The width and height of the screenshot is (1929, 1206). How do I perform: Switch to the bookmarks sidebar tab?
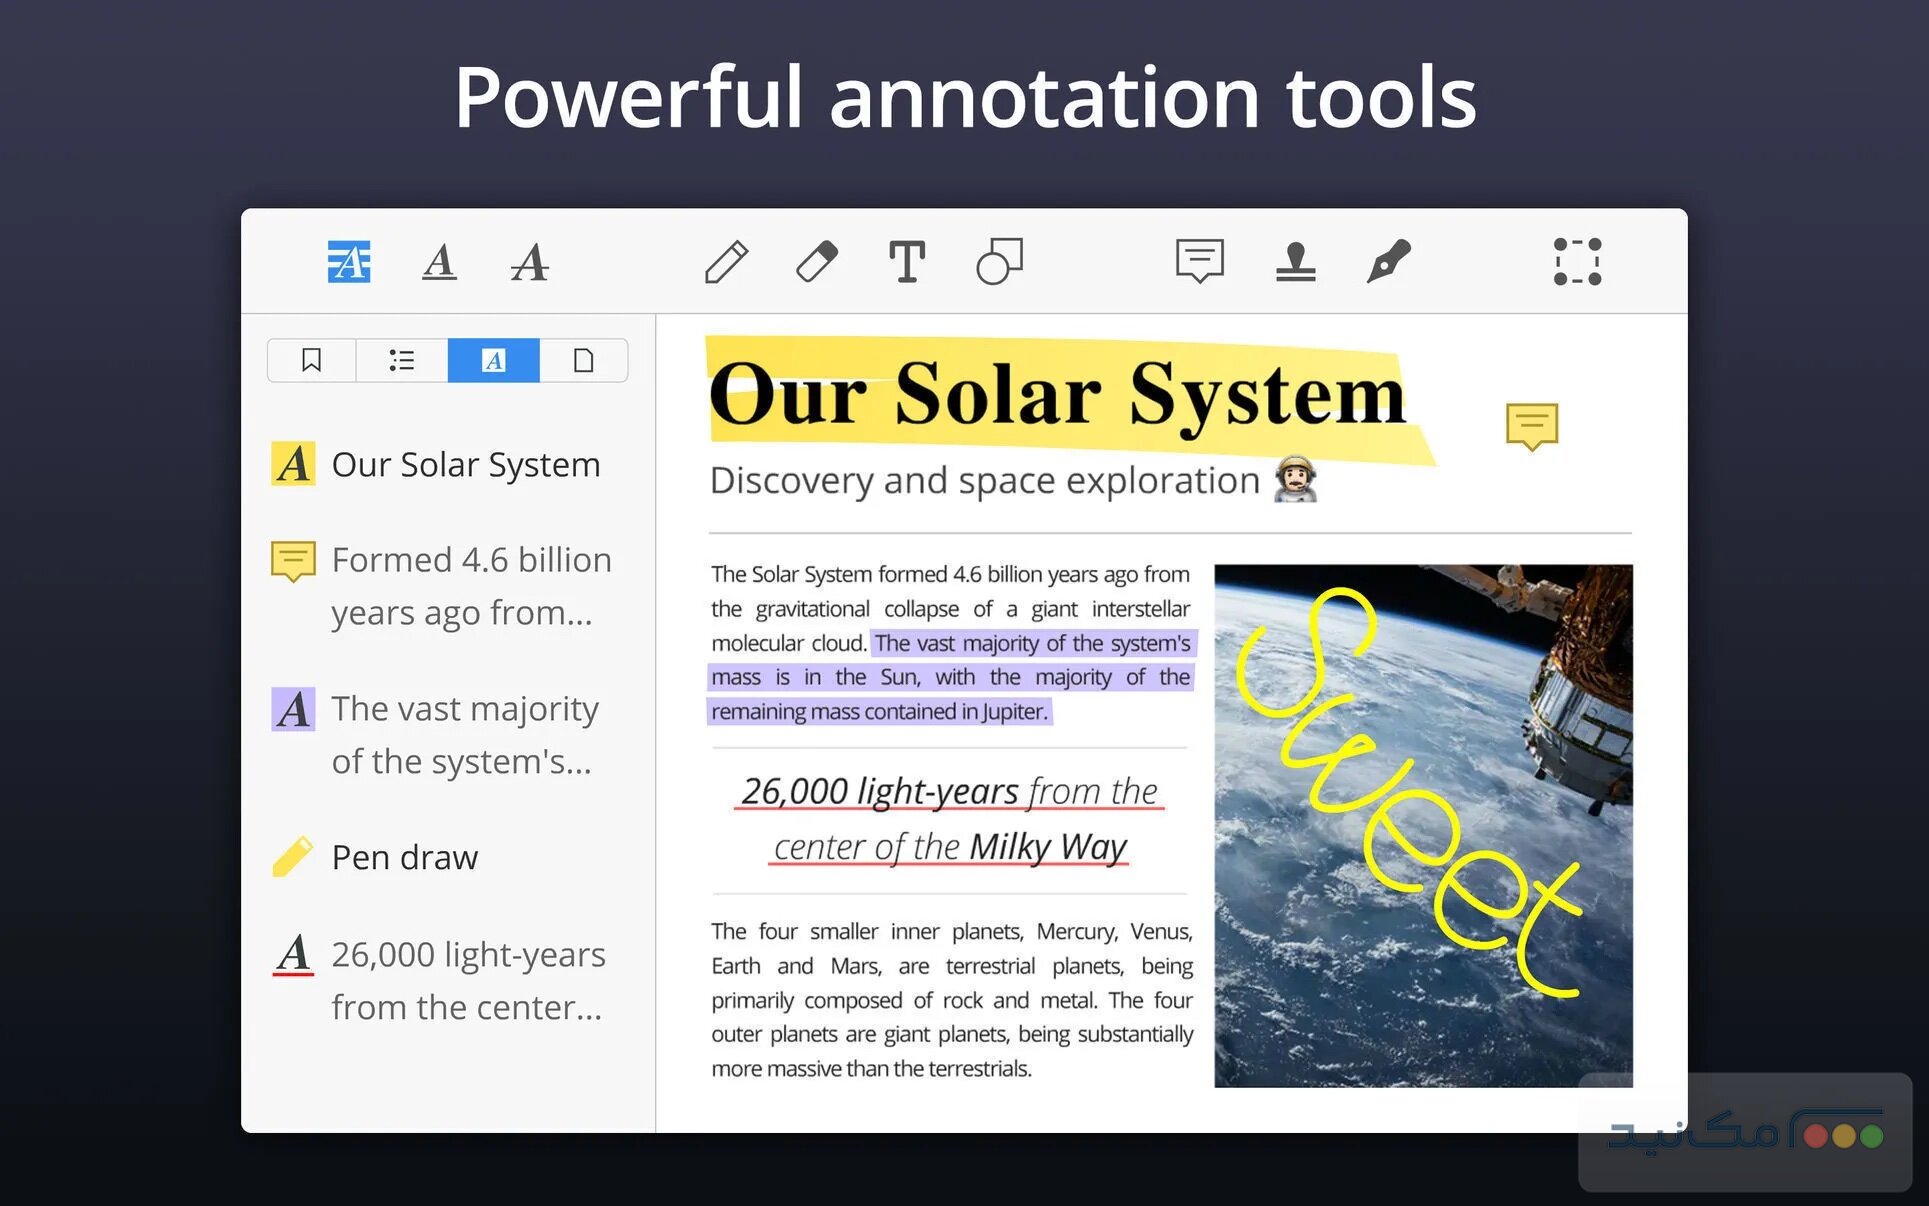coord(311,360)
